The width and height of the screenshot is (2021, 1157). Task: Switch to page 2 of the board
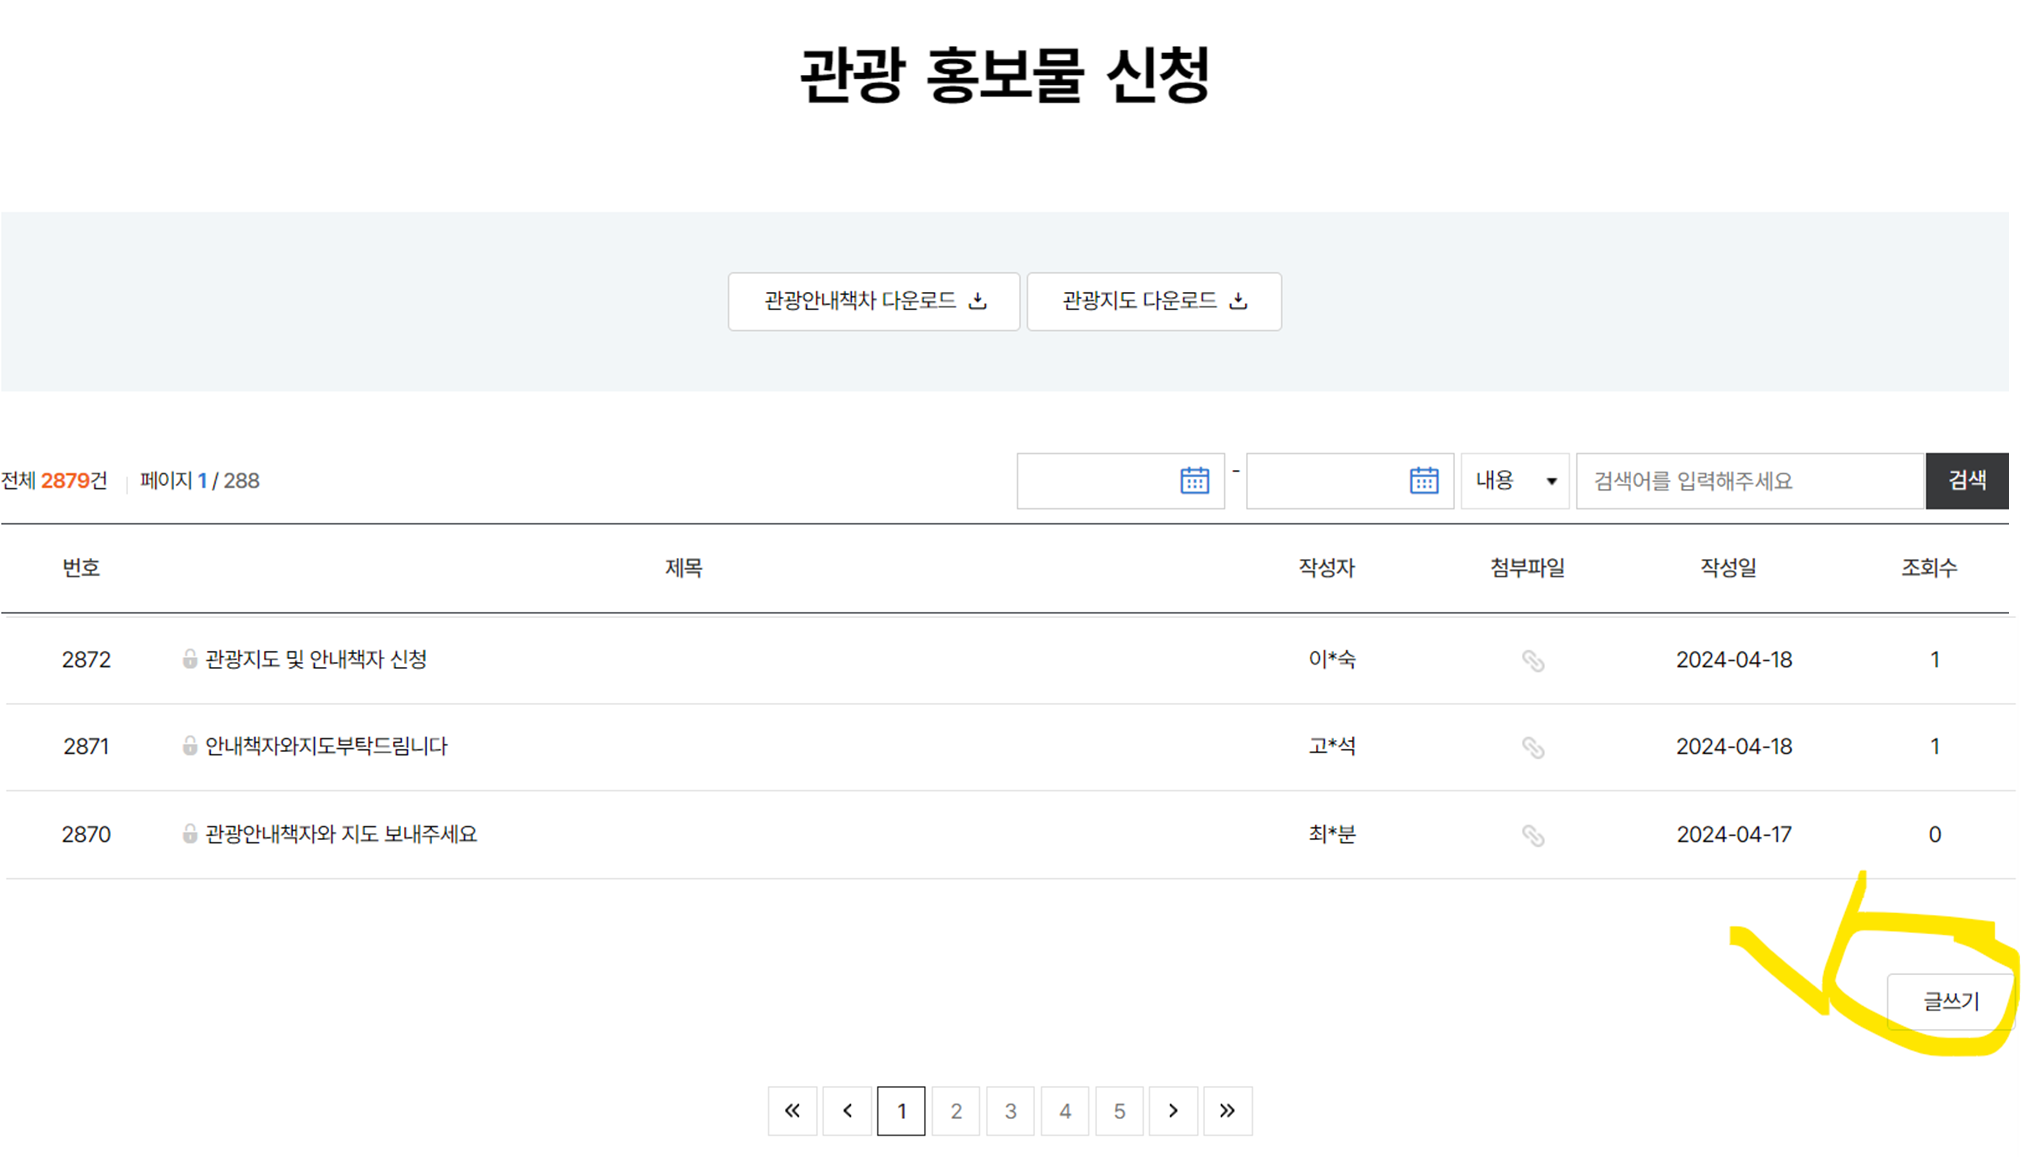[x=956, y=1110]
